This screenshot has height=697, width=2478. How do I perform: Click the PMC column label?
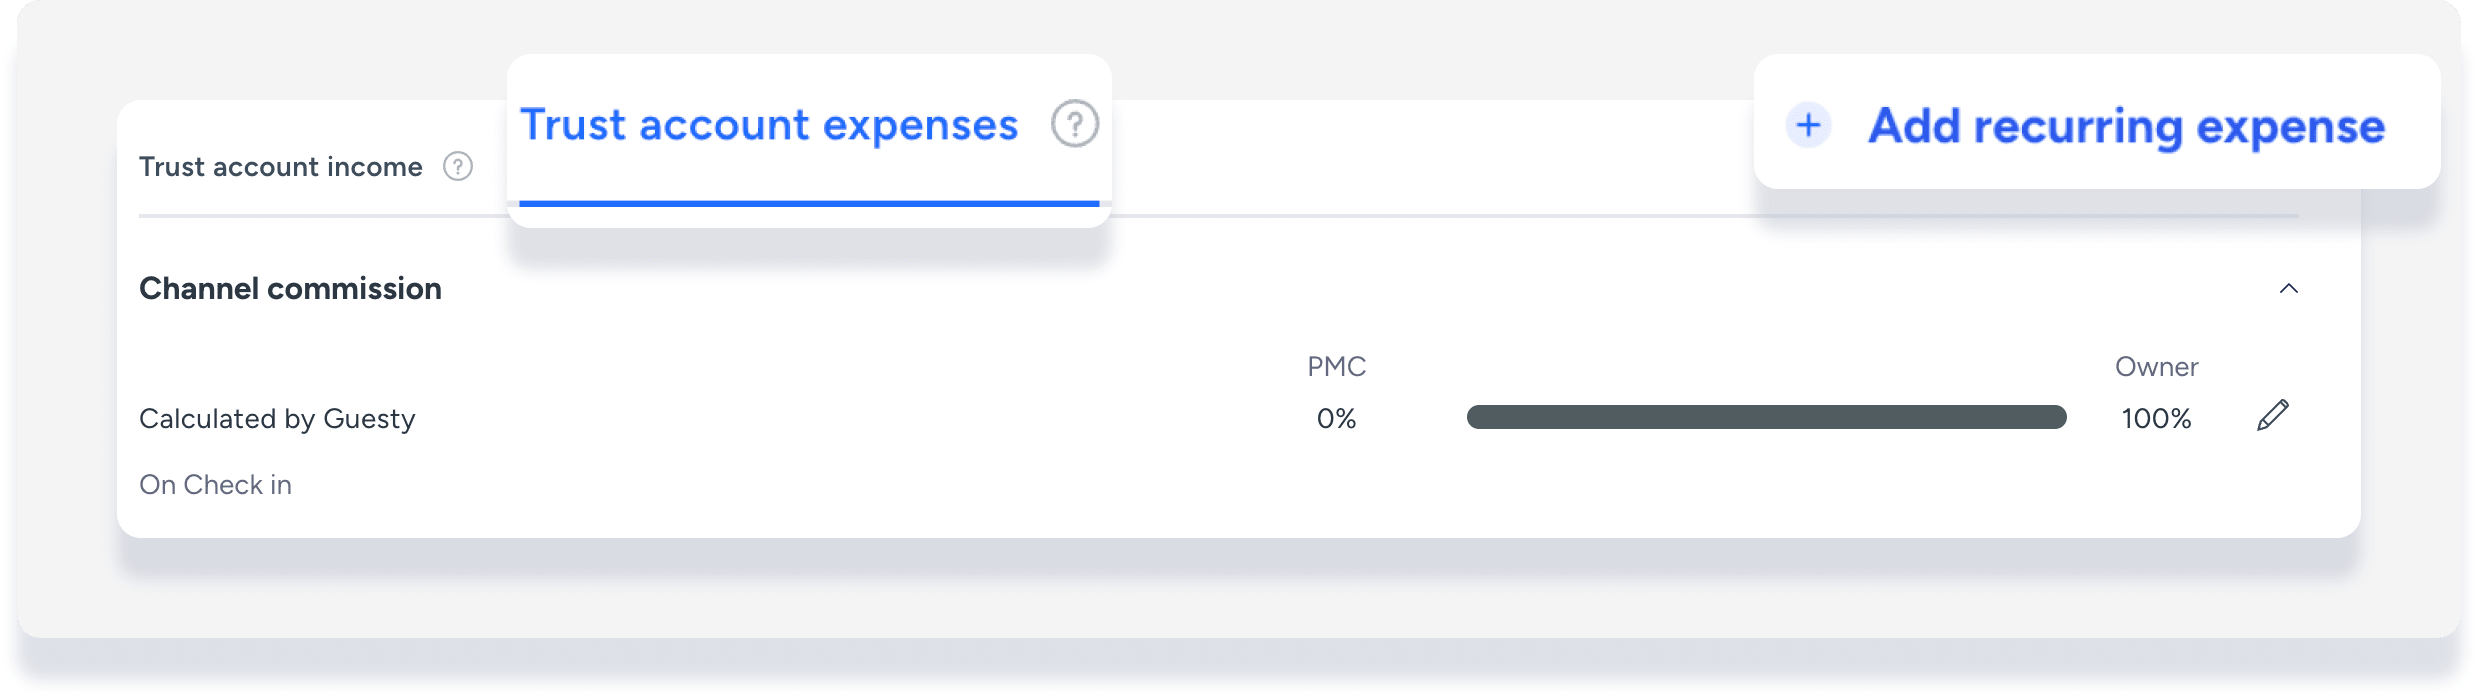point(1336,367)
